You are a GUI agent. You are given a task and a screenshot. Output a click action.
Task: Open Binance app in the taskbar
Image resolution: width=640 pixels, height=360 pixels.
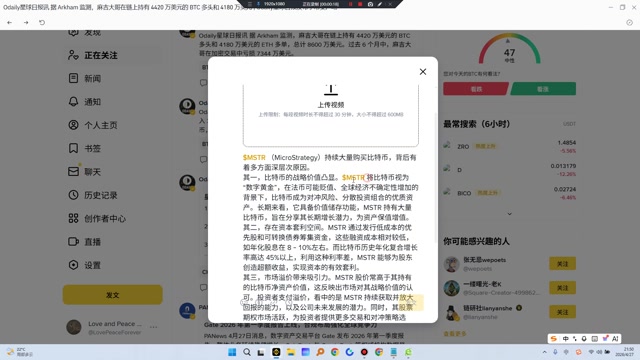276,352
